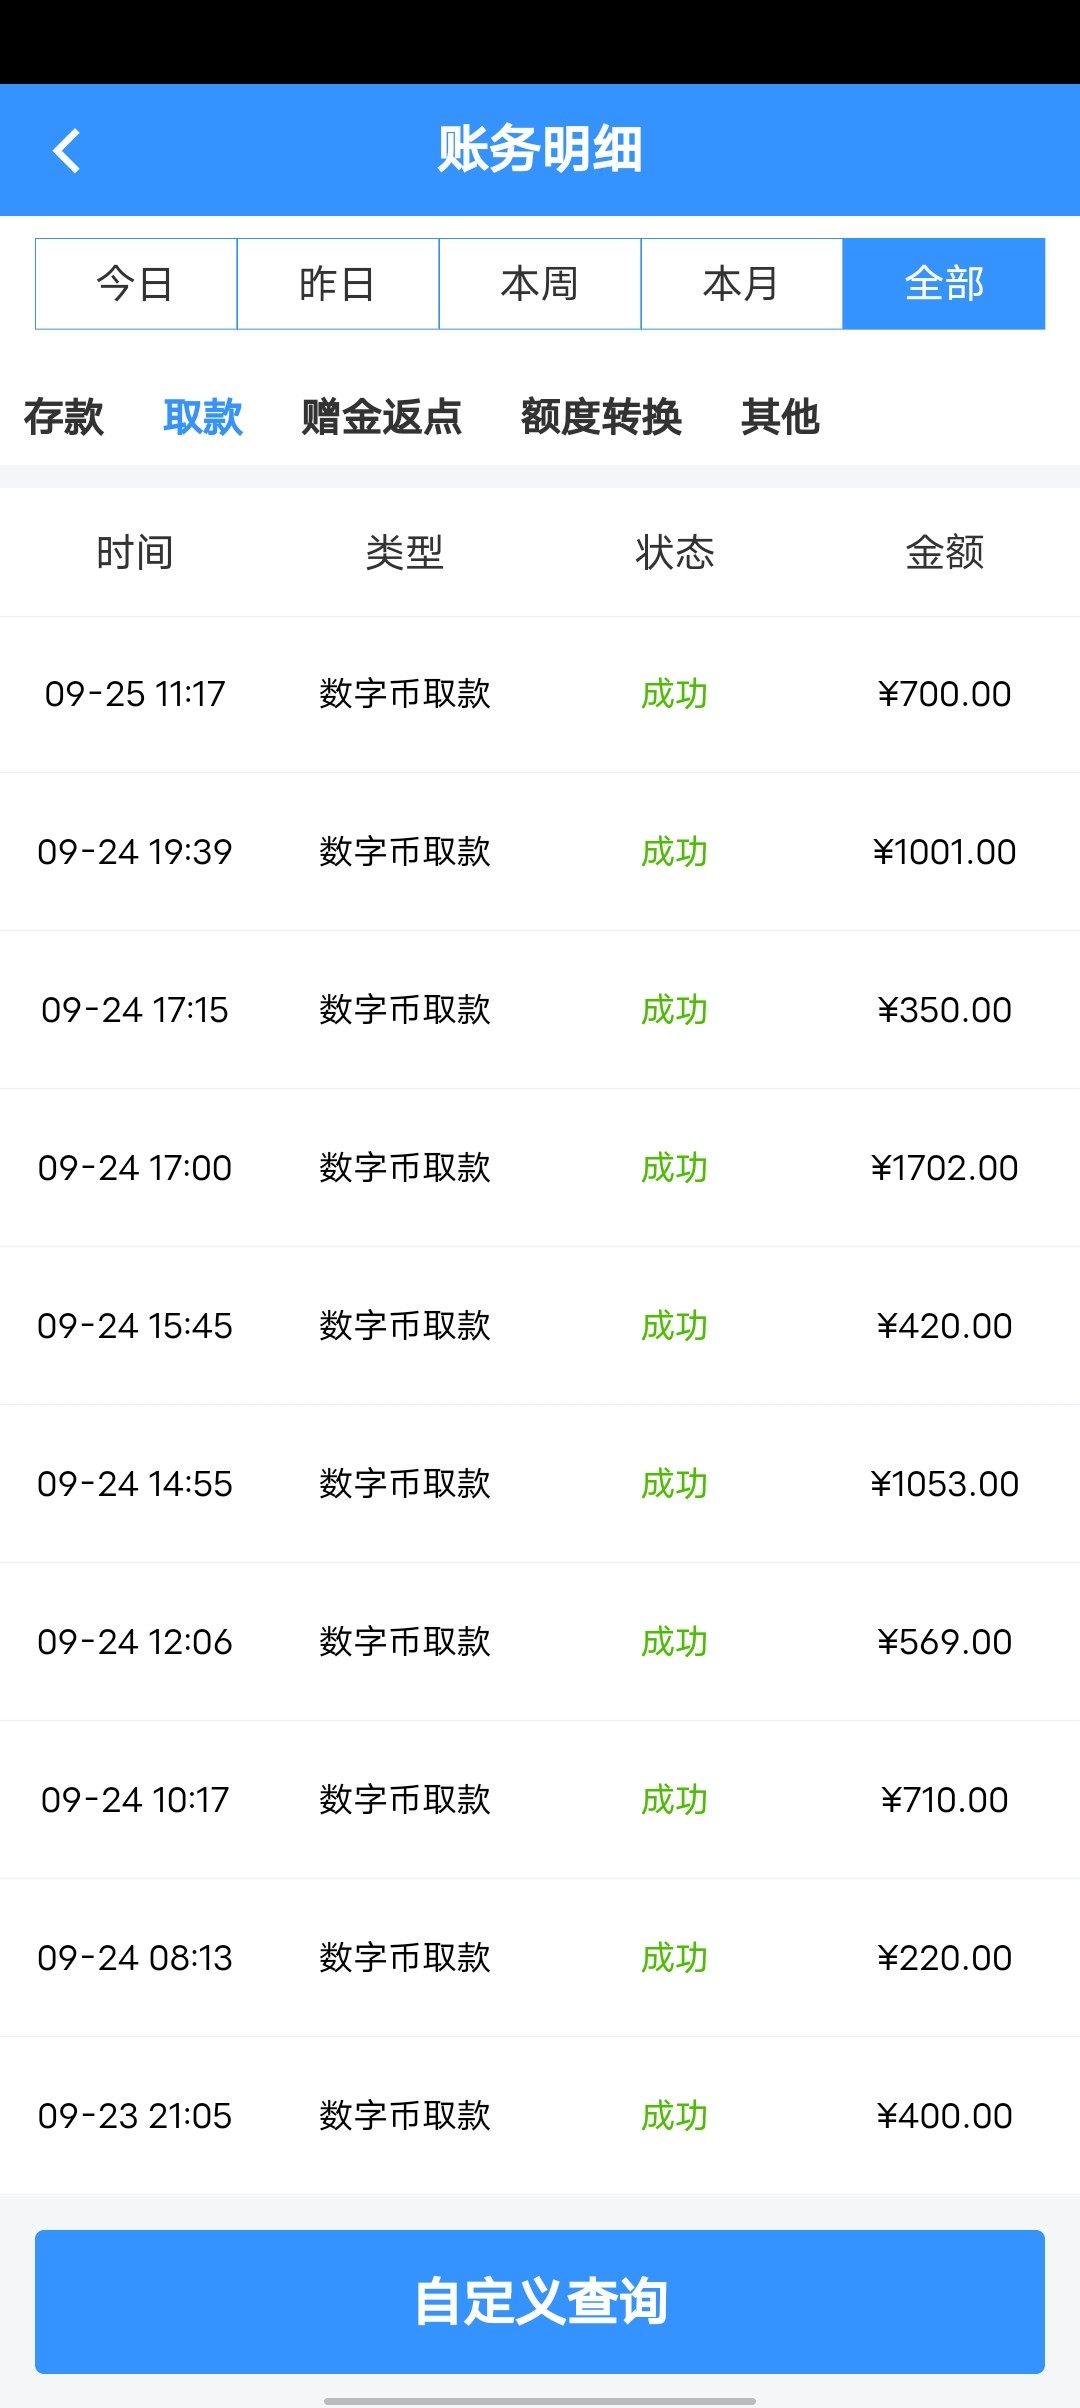The height and width of the screenshot is (2408, 1080).
Task: Tap the ¥1053.00 transaction row
Action: coord(540,1484)
